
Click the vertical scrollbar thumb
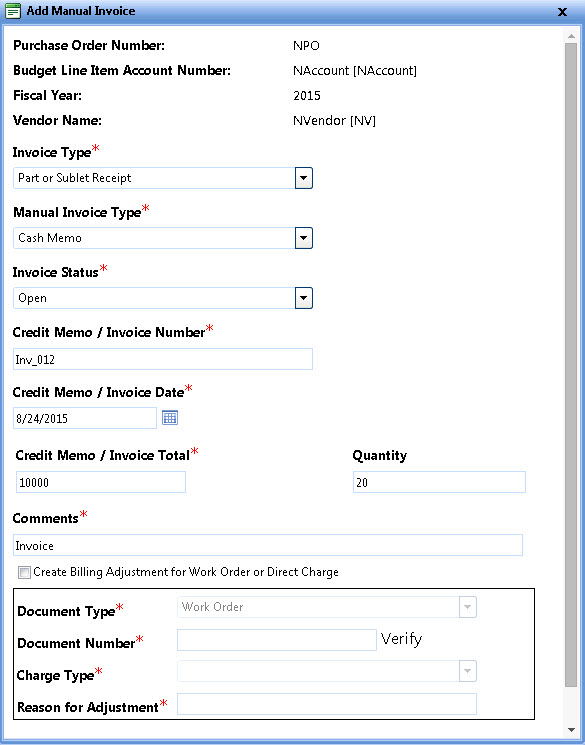[571, 365]
